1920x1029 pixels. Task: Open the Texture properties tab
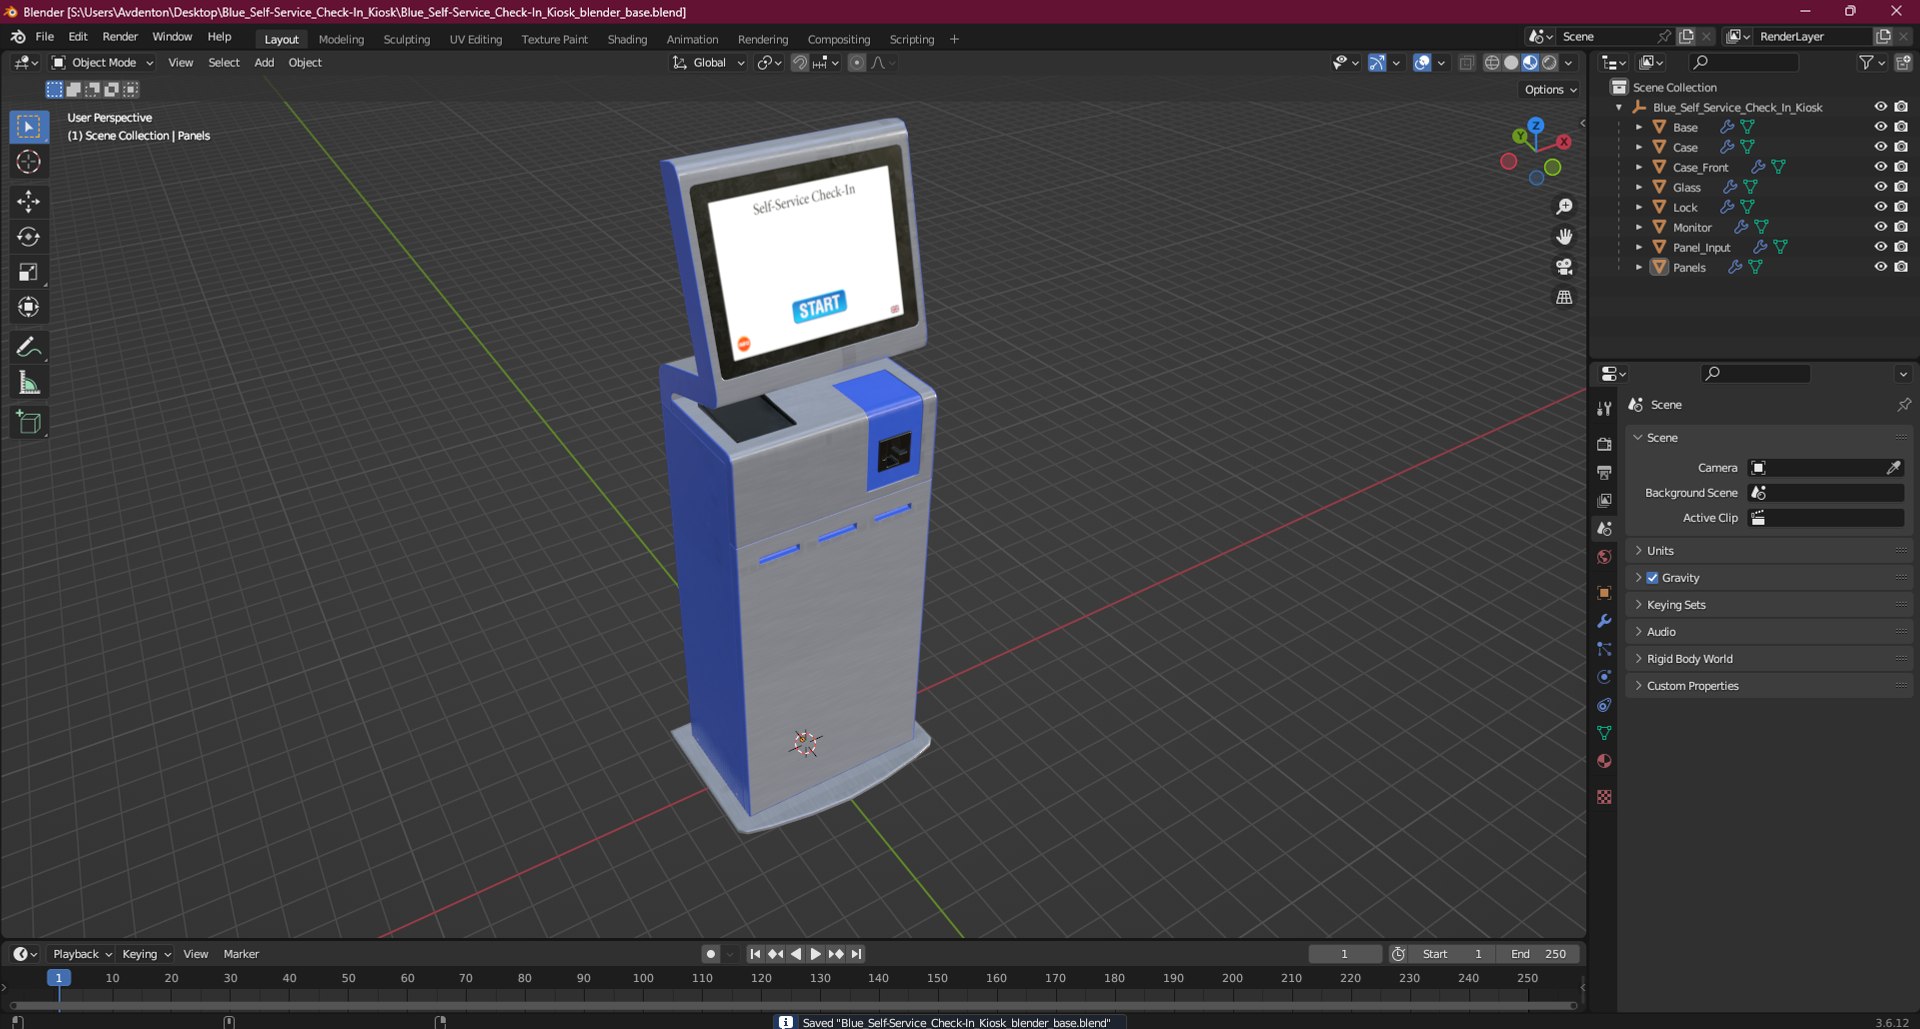1604,797
